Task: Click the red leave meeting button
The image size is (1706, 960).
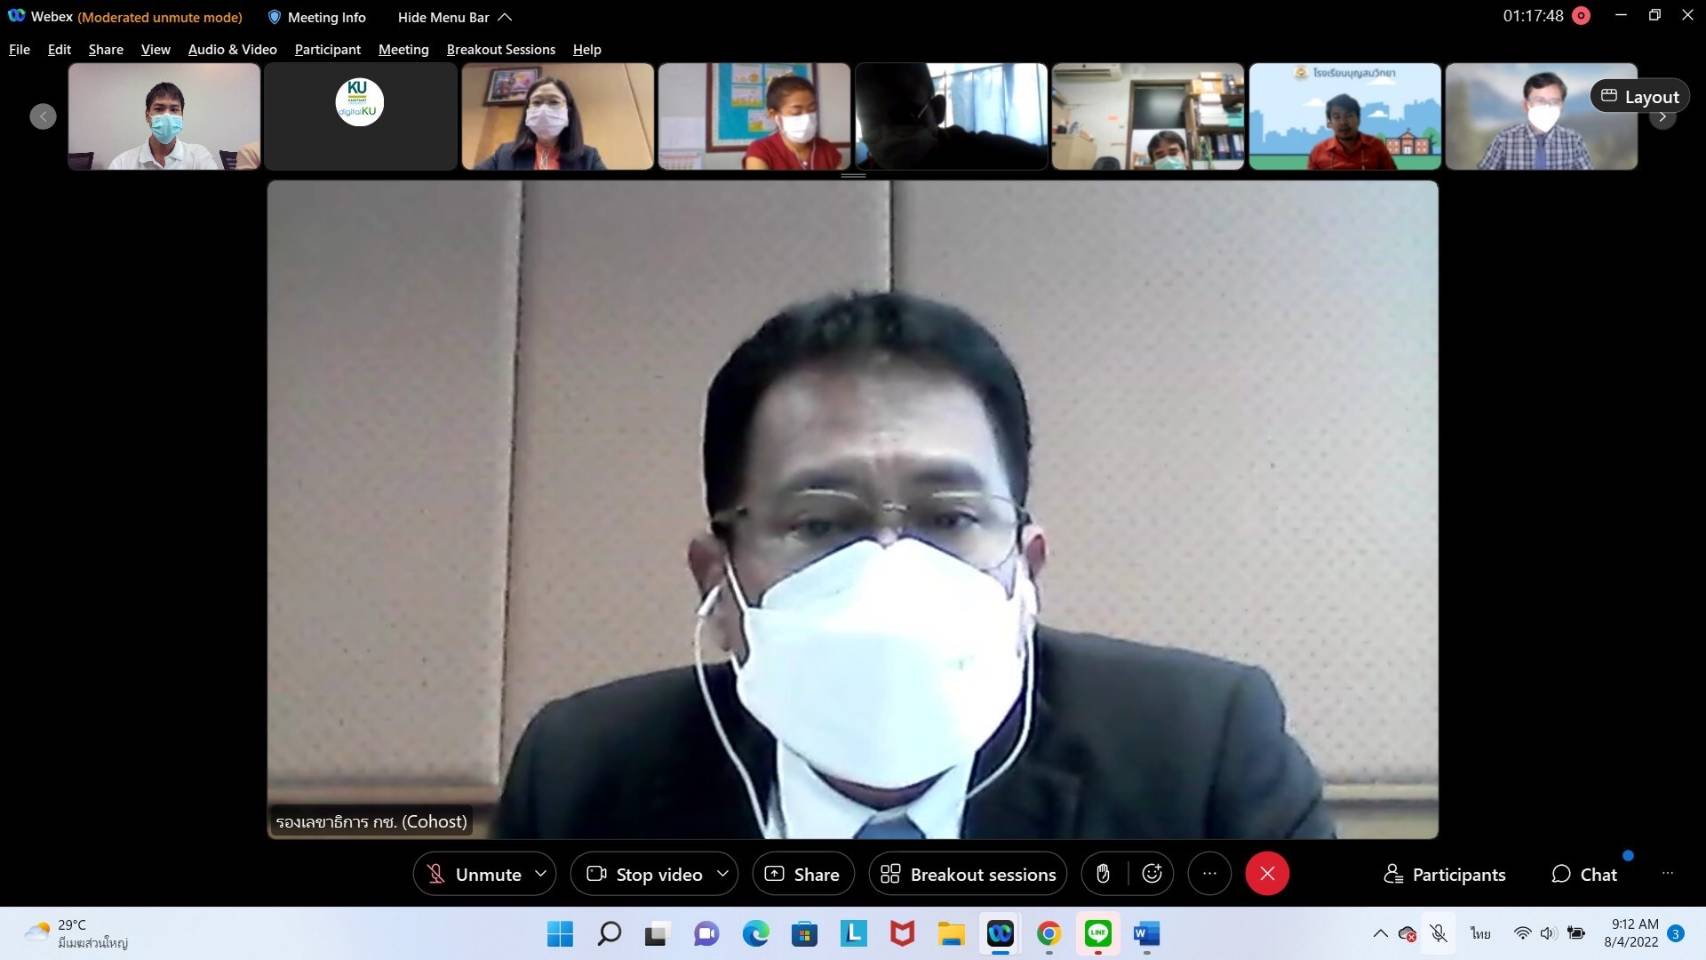Action: (1266, 874)
